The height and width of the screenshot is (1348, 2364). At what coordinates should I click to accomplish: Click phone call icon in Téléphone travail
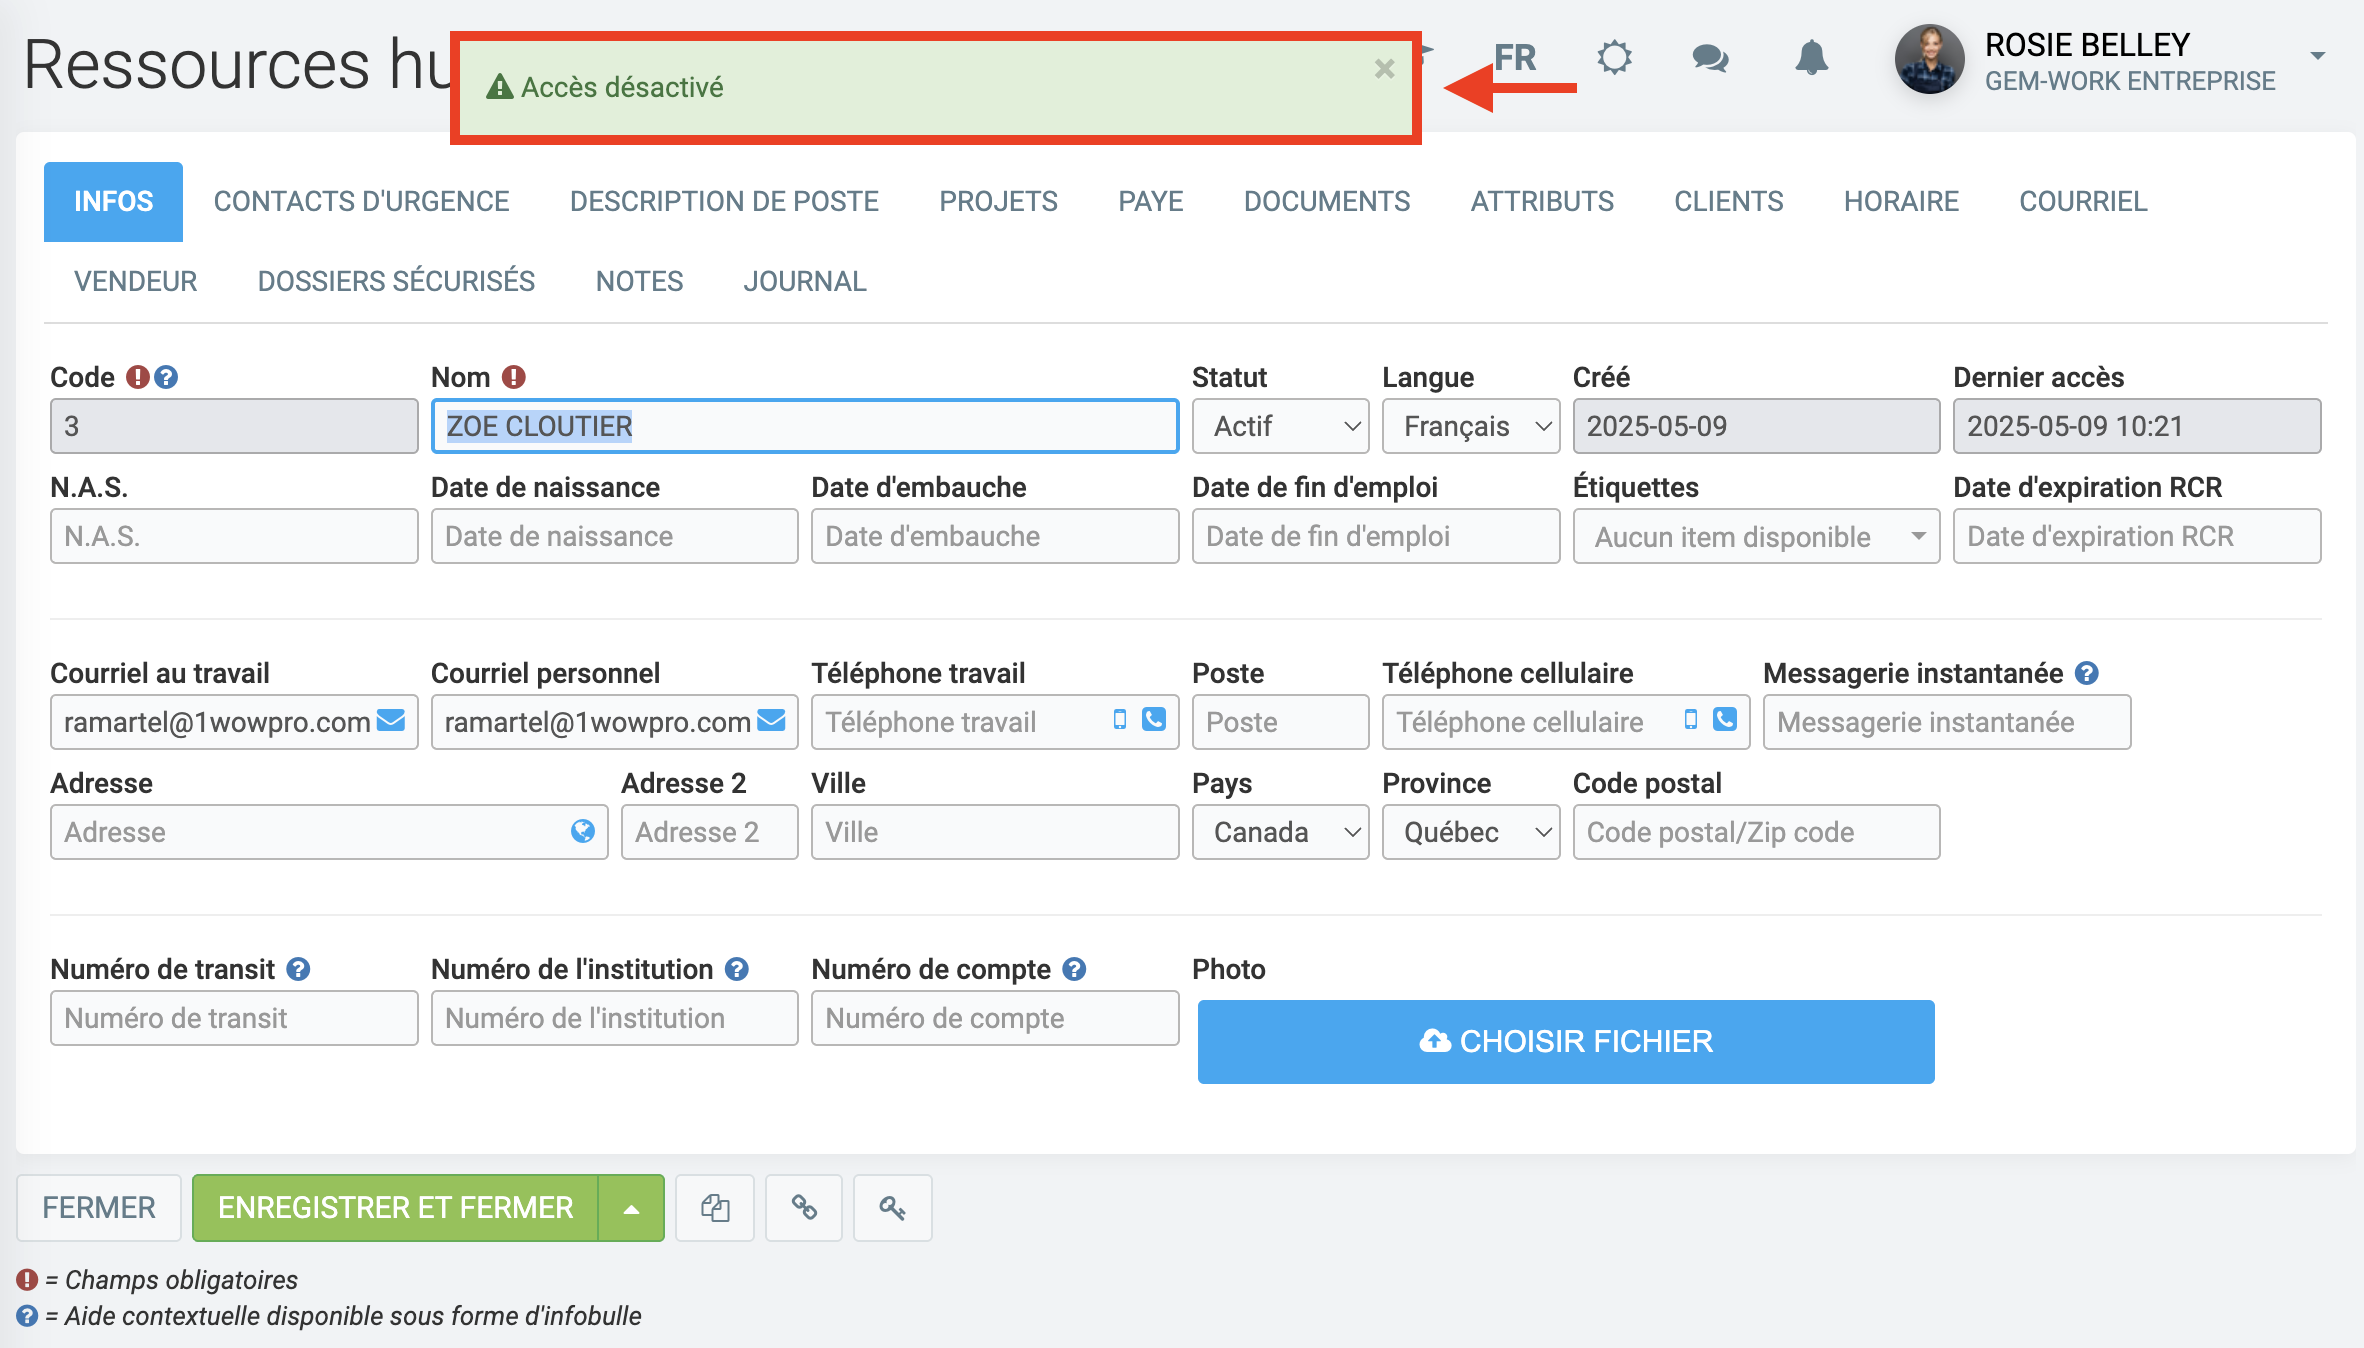tap(1154, 720)
